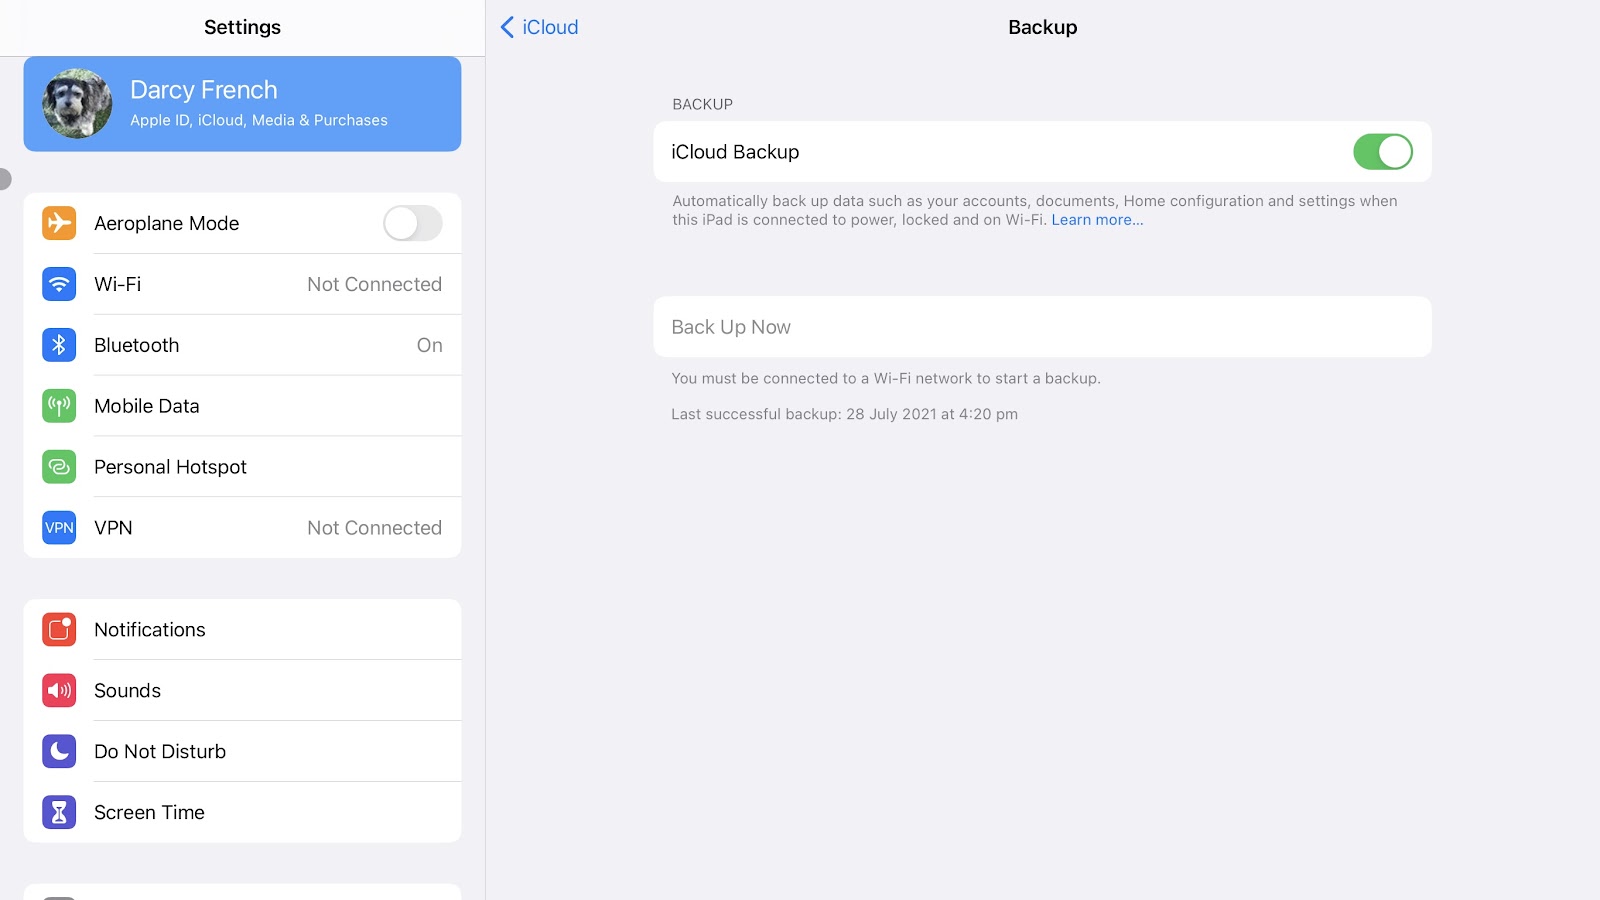The image size is (1600, 900).
Task: Tap Bluetooth 'On' status text
Action: tap(430, 345)
